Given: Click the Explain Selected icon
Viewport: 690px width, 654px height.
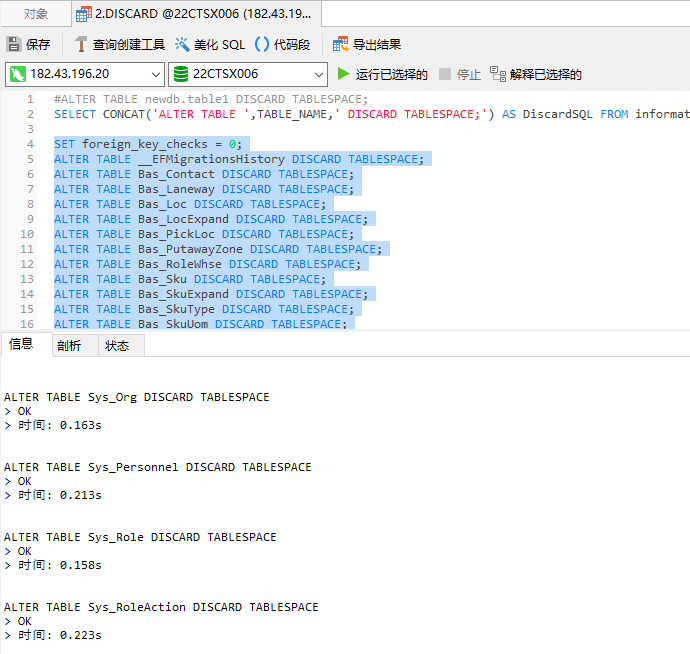Looking at the screenshot, I should click(x=498, y=74).
